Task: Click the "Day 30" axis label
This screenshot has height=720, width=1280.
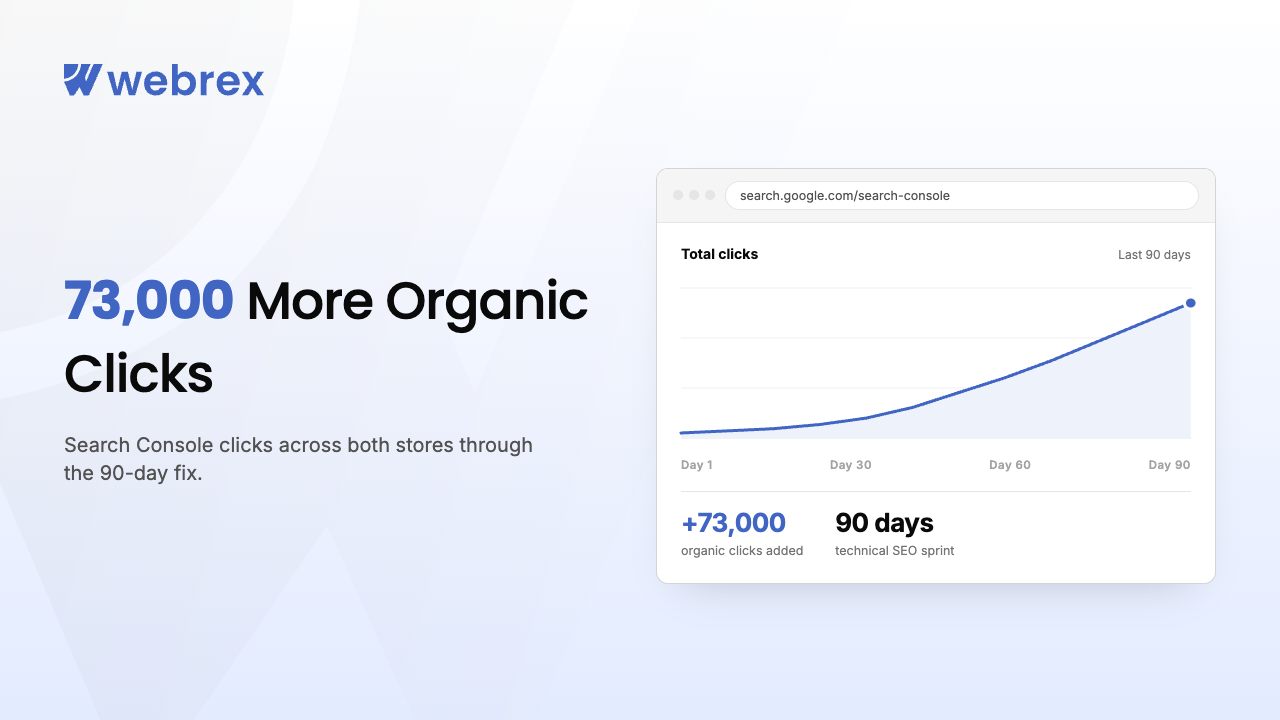Action: point(851,465)
